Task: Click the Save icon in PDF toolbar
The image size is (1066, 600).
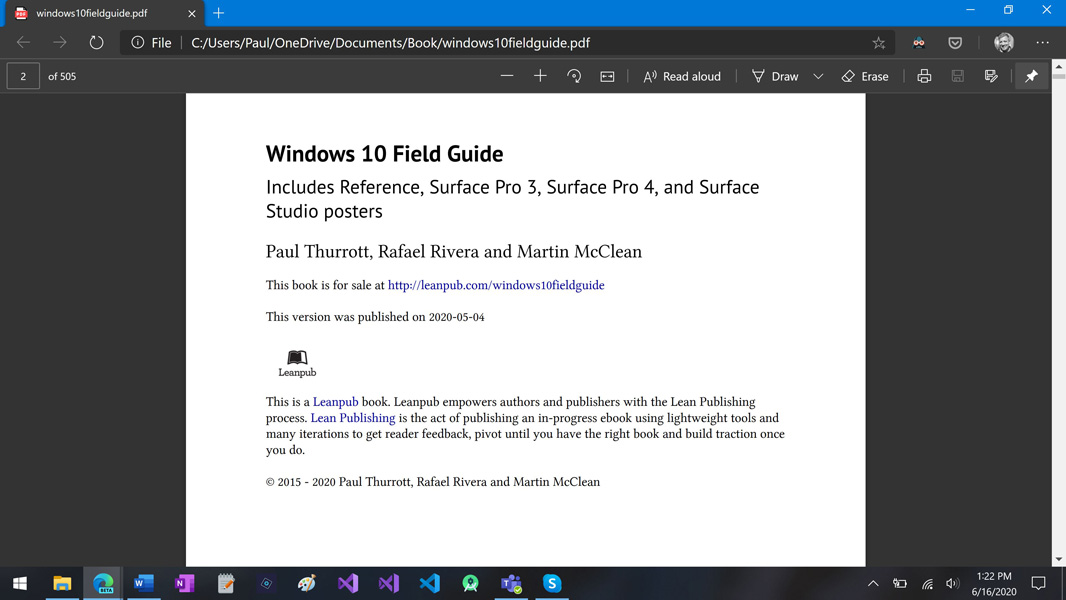Action: (957, 76)
